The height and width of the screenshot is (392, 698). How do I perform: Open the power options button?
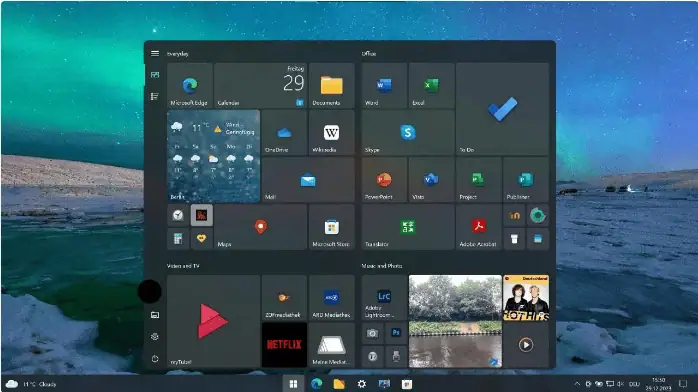pyautogui.click(x=155, y=359)
